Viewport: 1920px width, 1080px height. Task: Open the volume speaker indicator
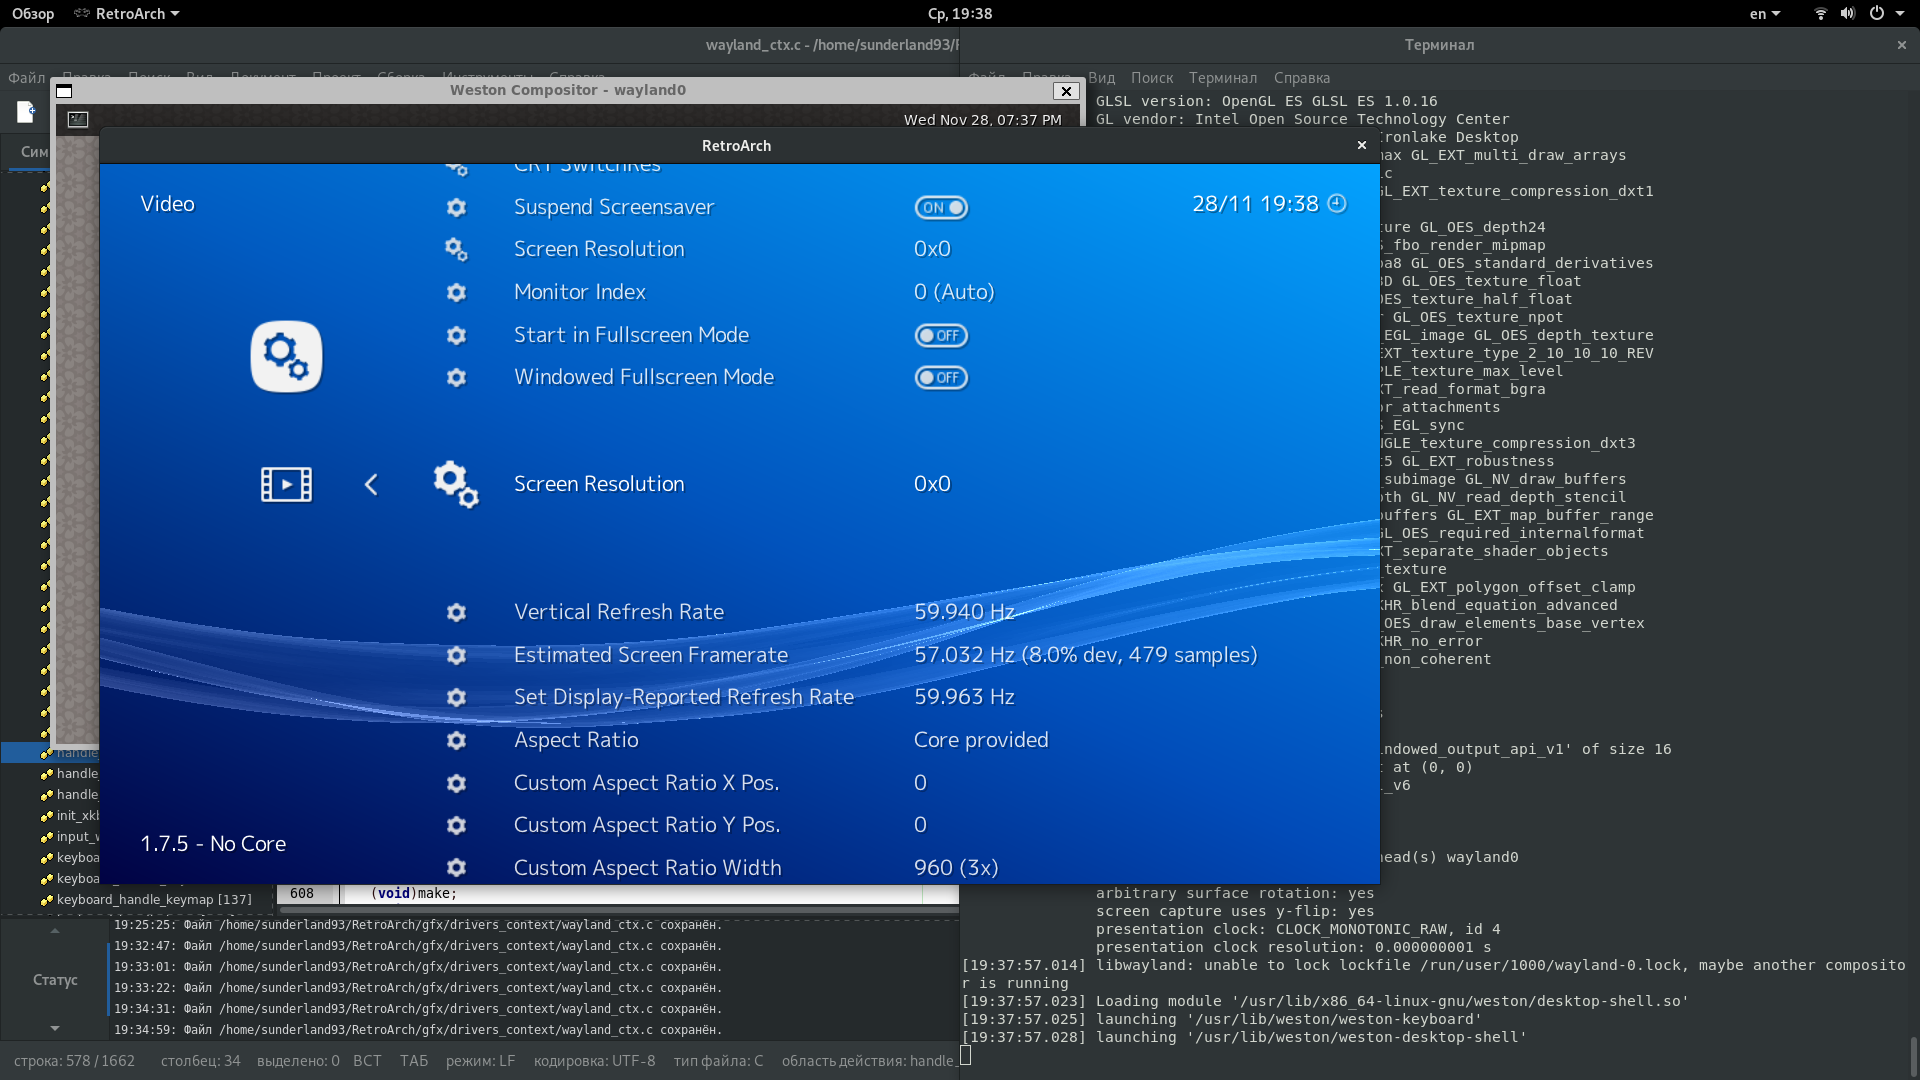point(1847,14)
